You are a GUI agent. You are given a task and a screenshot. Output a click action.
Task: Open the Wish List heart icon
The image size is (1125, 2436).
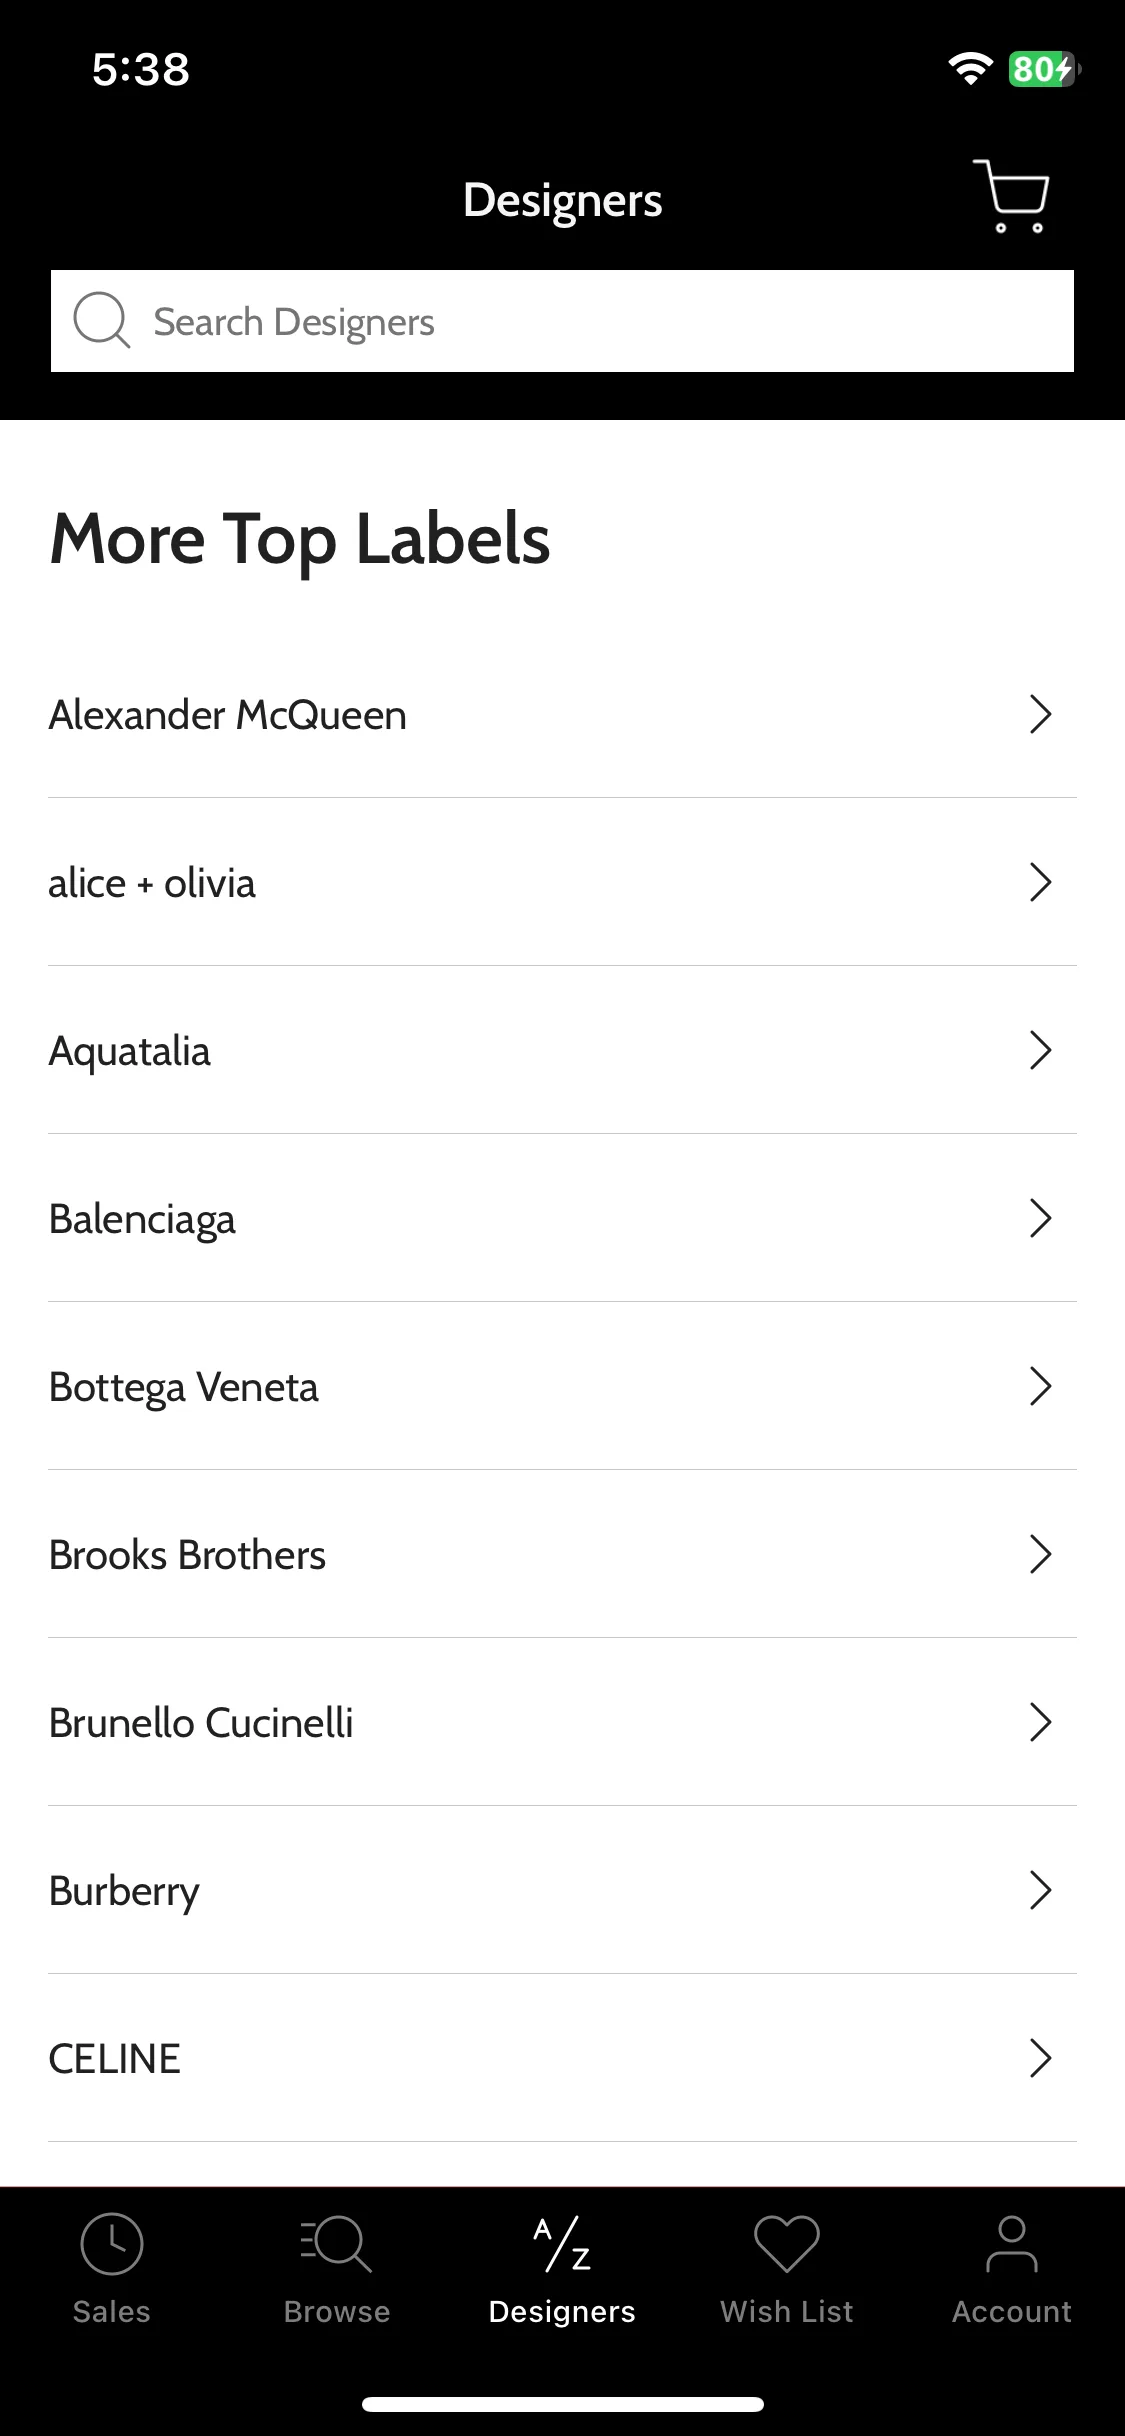[787, 2244]
